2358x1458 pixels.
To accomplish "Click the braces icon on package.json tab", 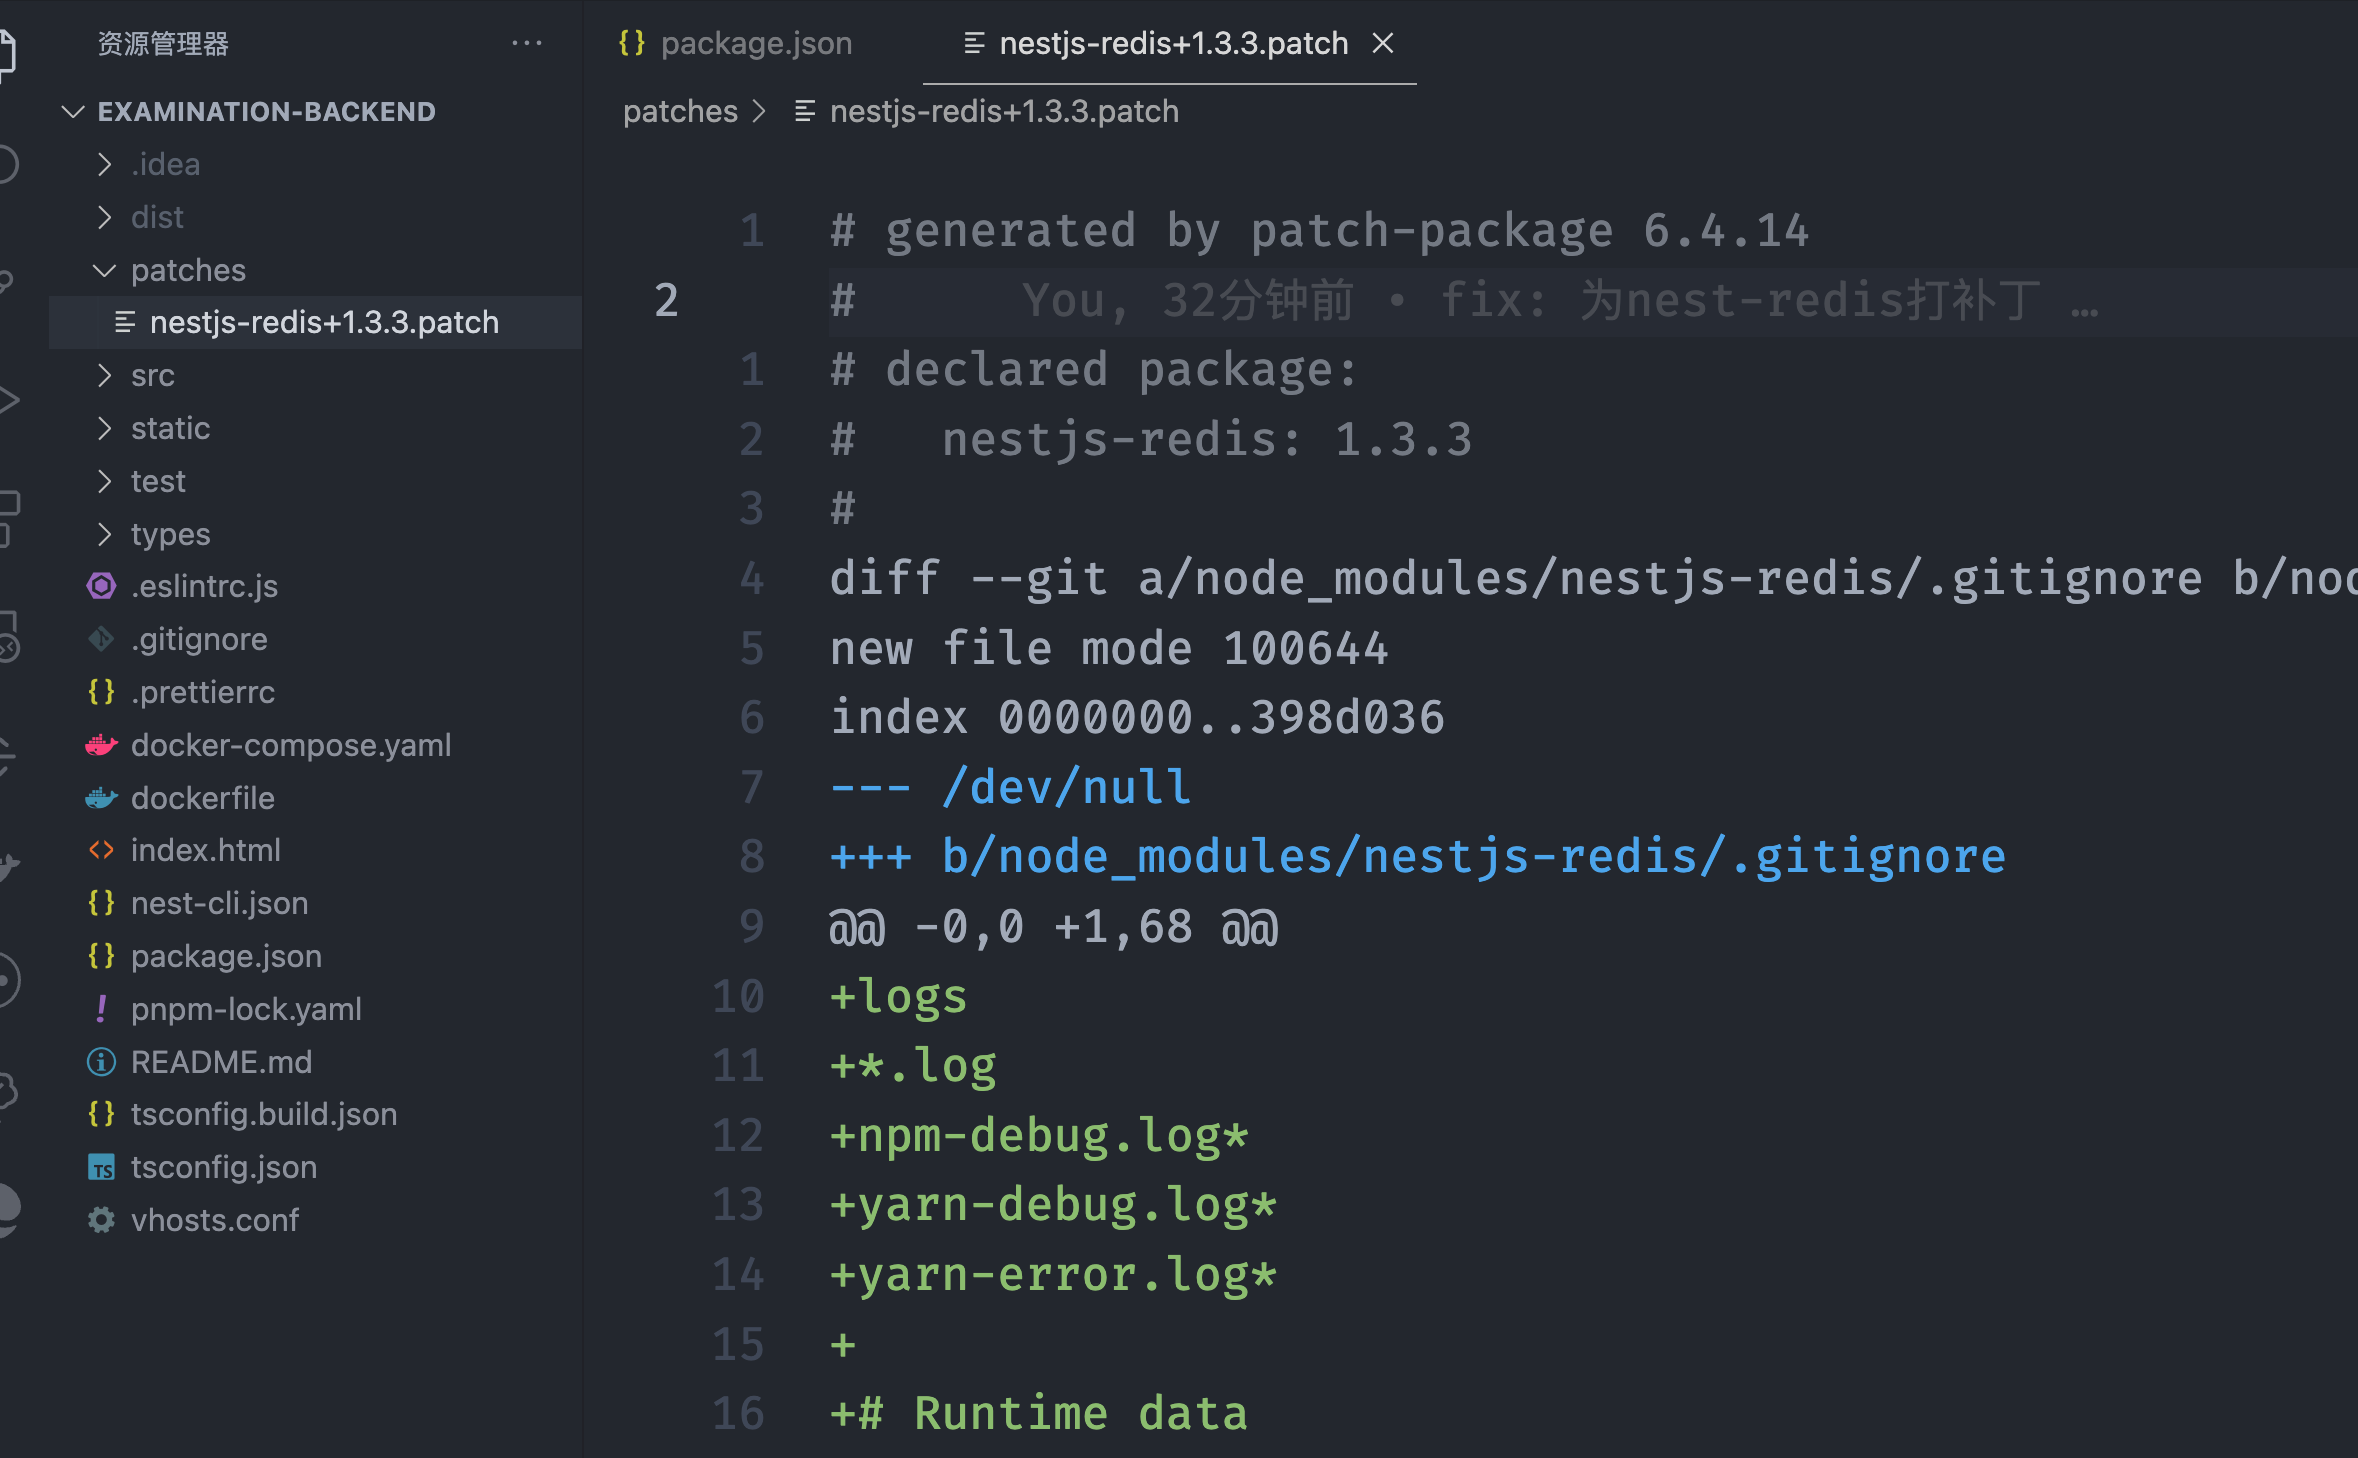I will pyautogui.click(x=631, y=43).
